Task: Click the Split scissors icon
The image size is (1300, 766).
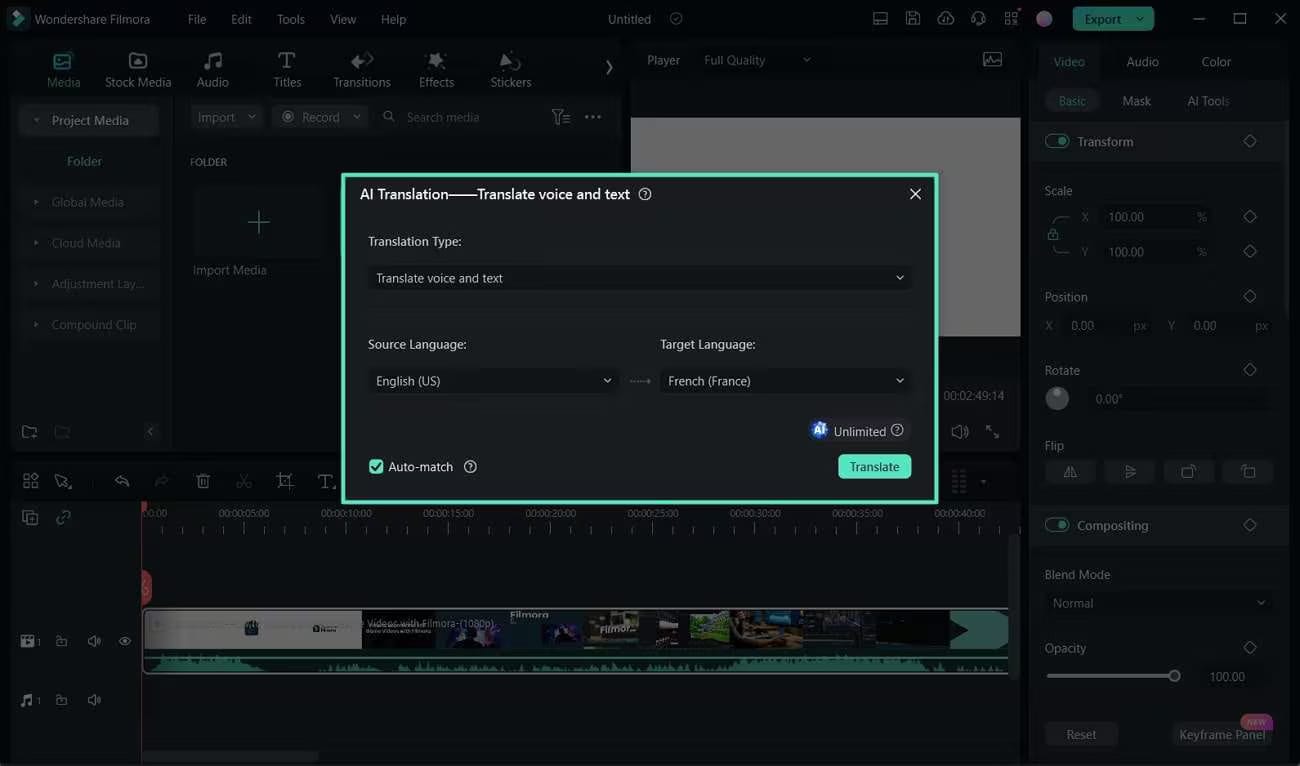Action: [244, 481]
